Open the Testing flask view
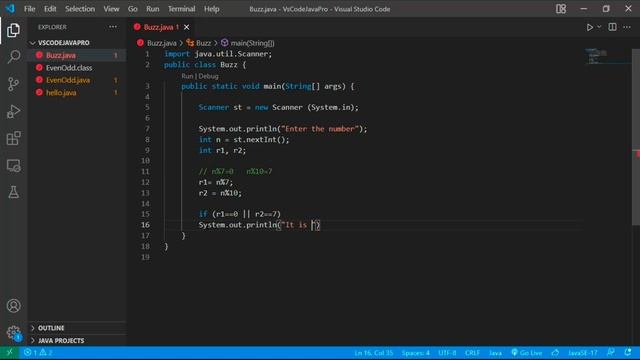 [13, 192]
